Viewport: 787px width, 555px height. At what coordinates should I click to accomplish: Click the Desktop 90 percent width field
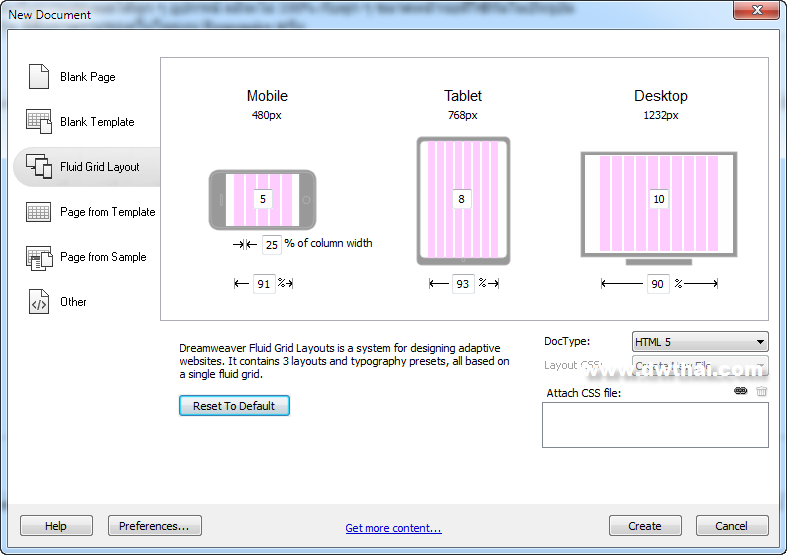point(658,284)
